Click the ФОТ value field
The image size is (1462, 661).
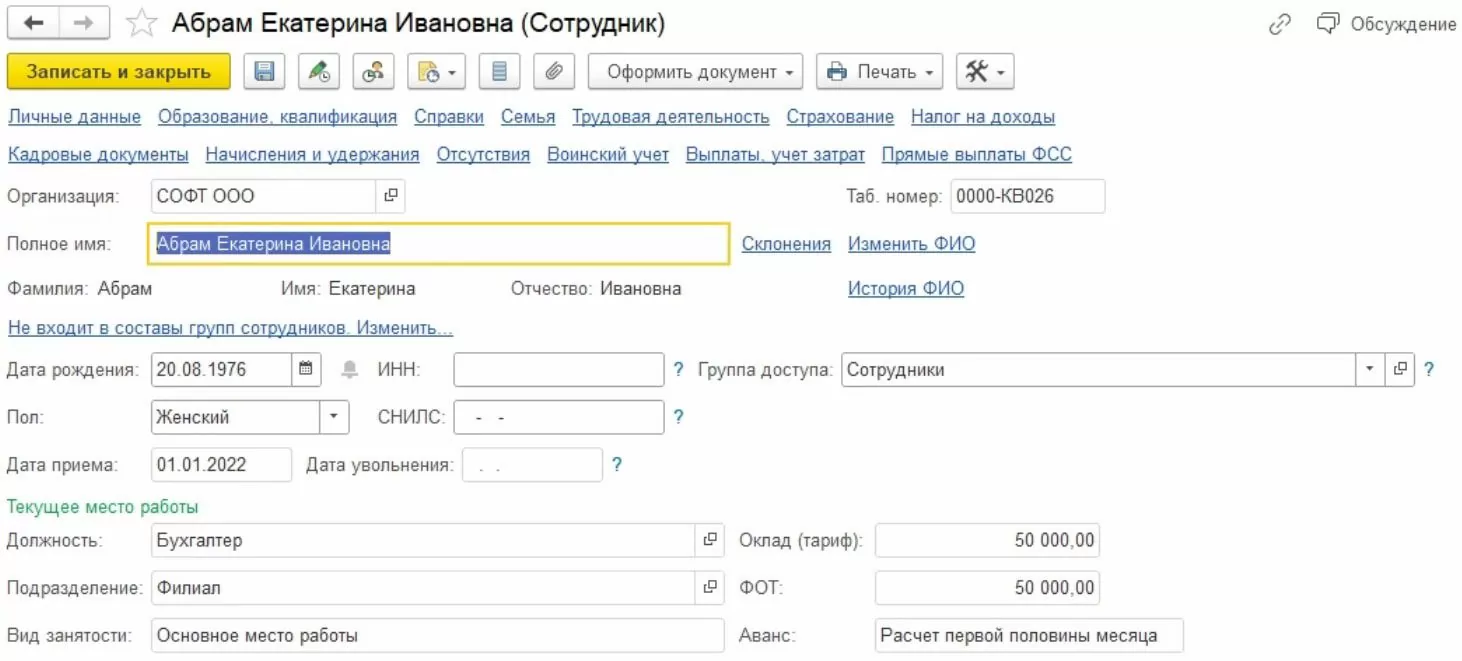tap(987, 588)
